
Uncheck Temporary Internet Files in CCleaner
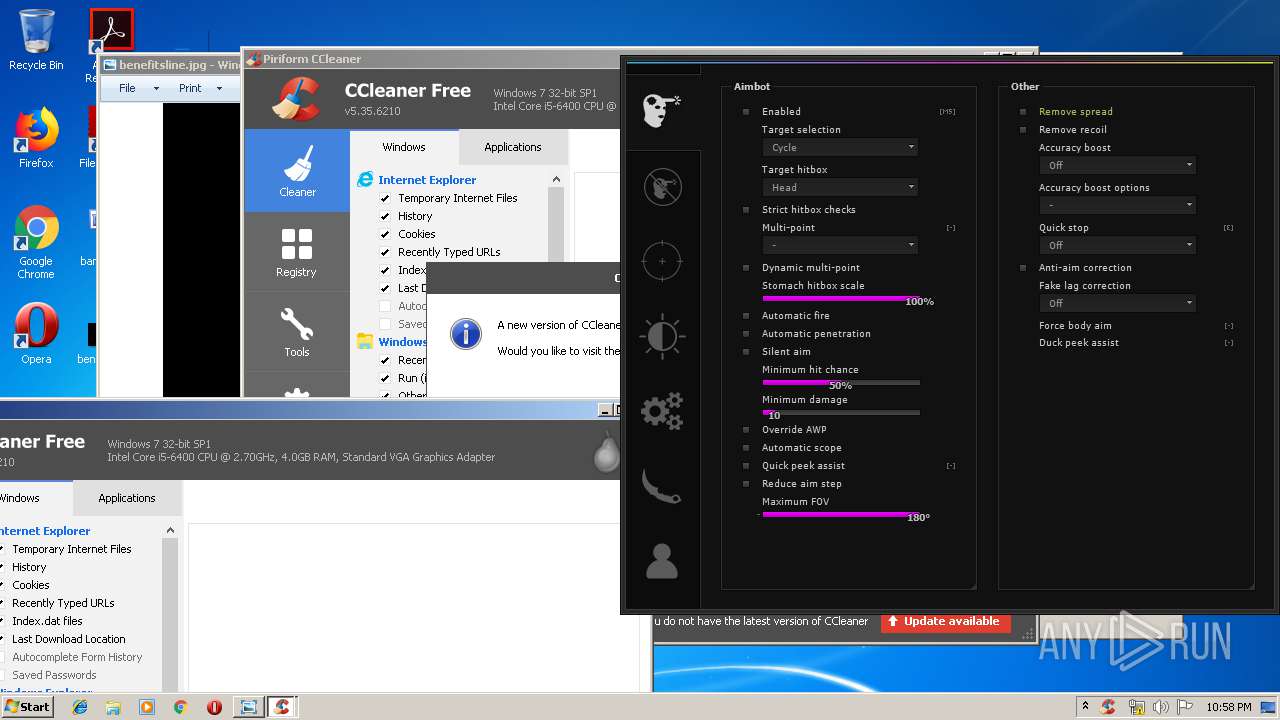pos(385,198)
